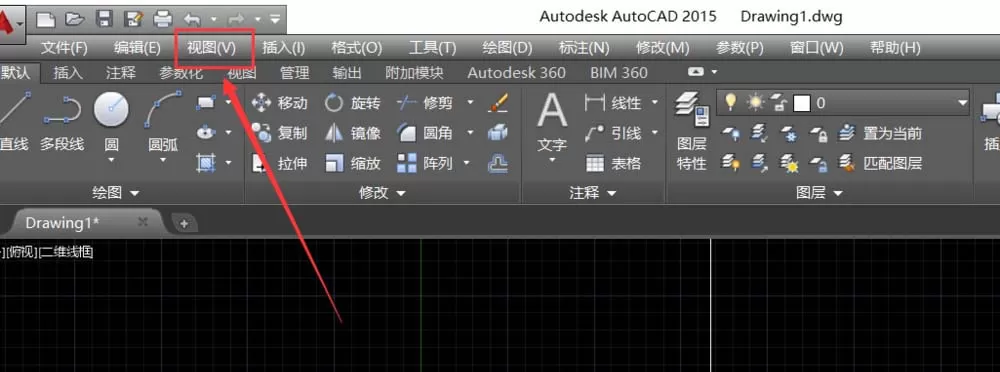
Task: Switch to the 注释 ribbon tab
Action: (121, 73)
